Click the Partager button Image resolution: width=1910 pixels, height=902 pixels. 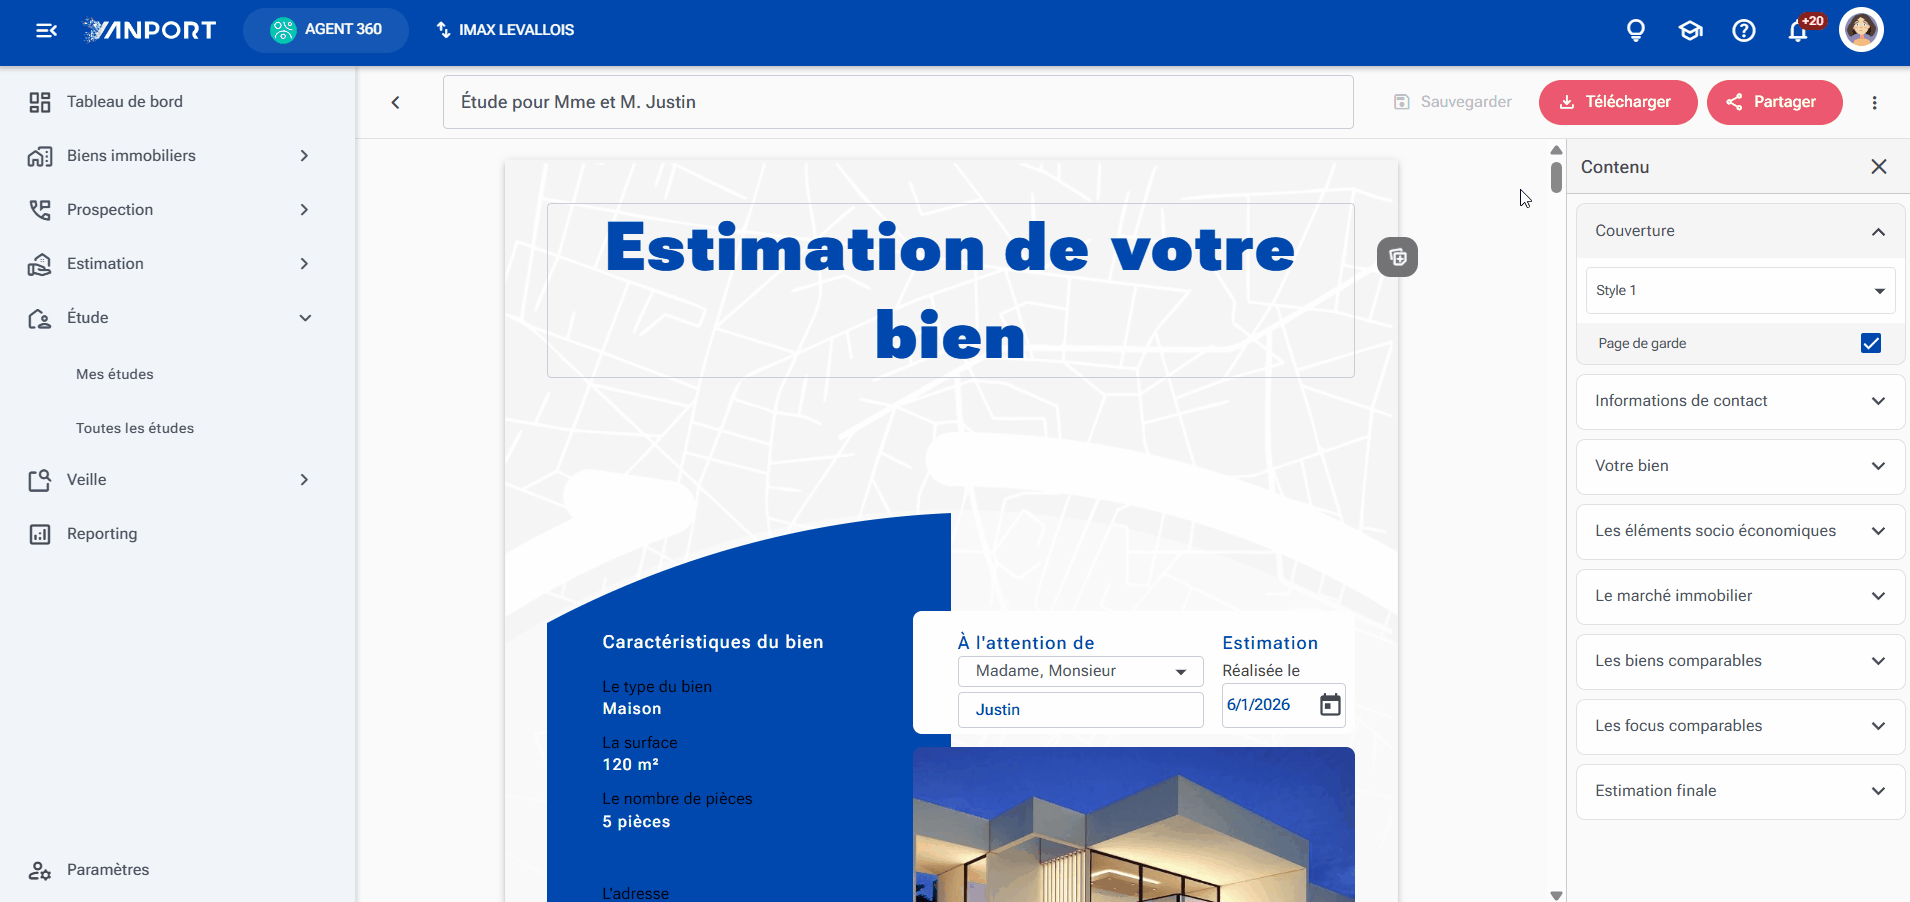[x=1774, y=102]
